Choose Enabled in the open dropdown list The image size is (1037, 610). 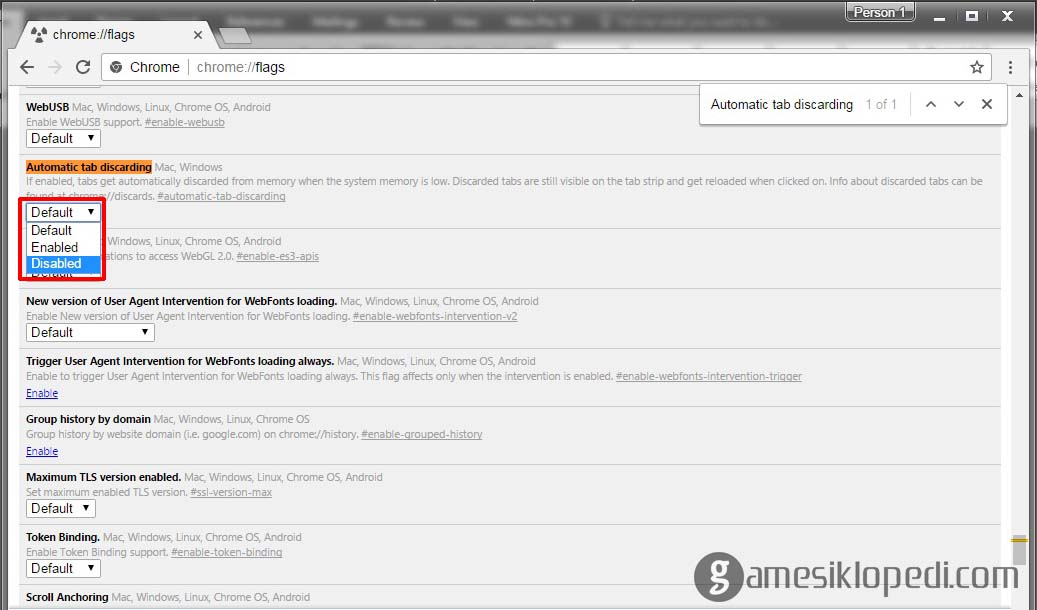tap(63, 247)
